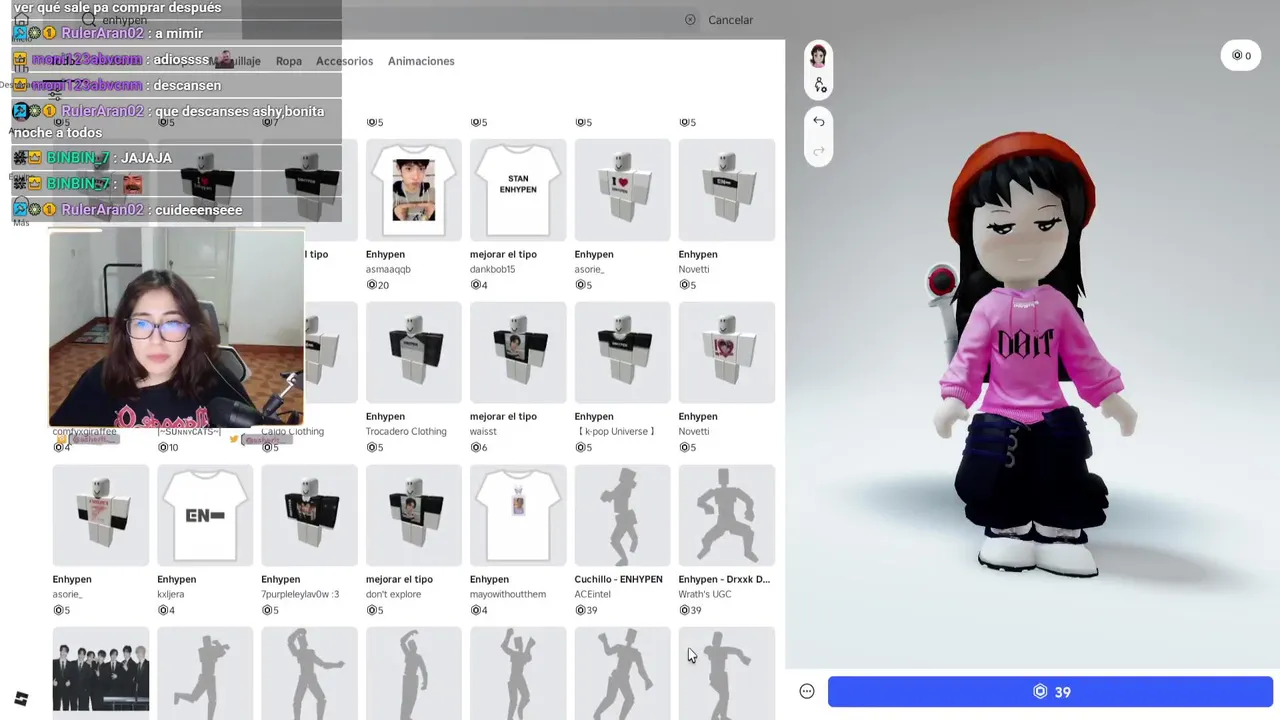Click the Cancelar link

click(x=730, y=20)
